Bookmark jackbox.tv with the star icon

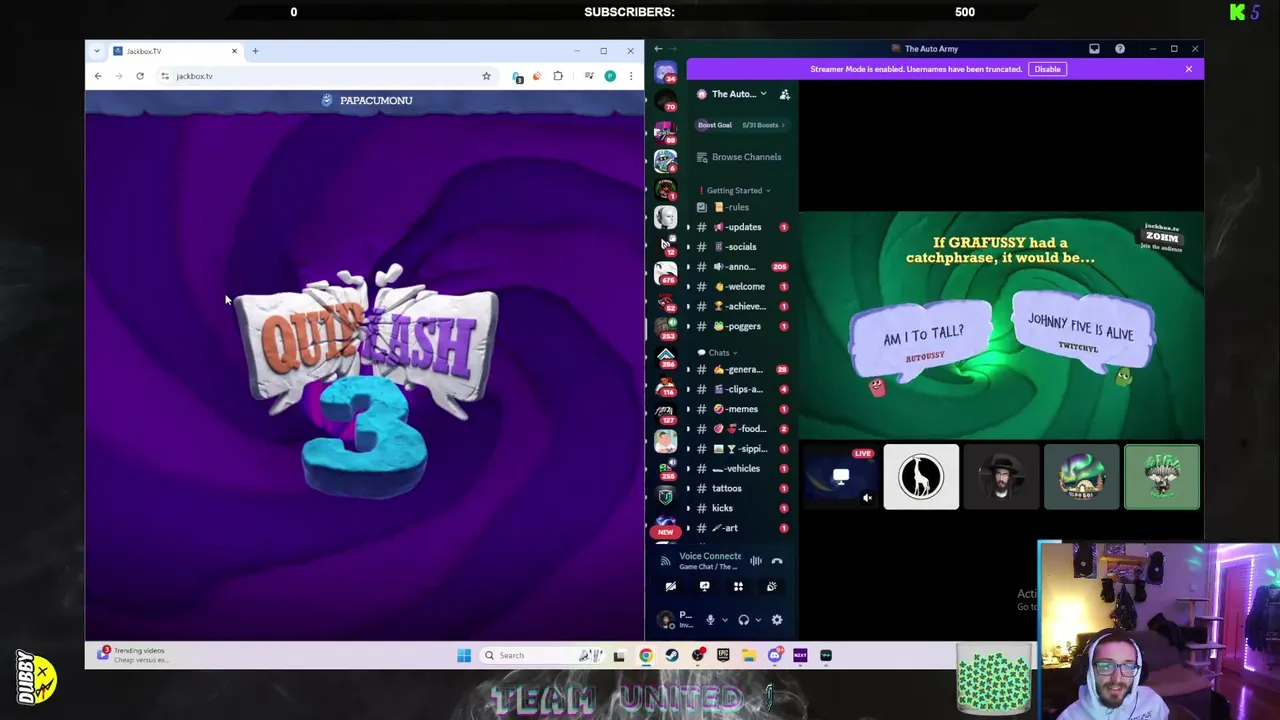tap(486, 76)
